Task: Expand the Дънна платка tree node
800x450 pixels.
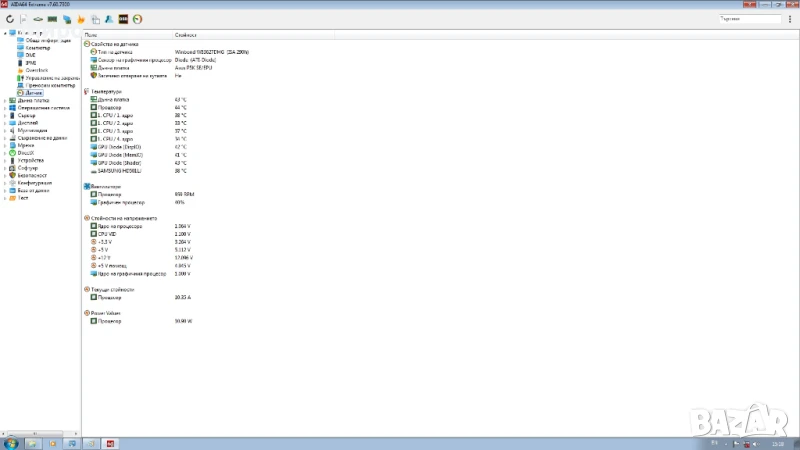Action: pos(4,100)
